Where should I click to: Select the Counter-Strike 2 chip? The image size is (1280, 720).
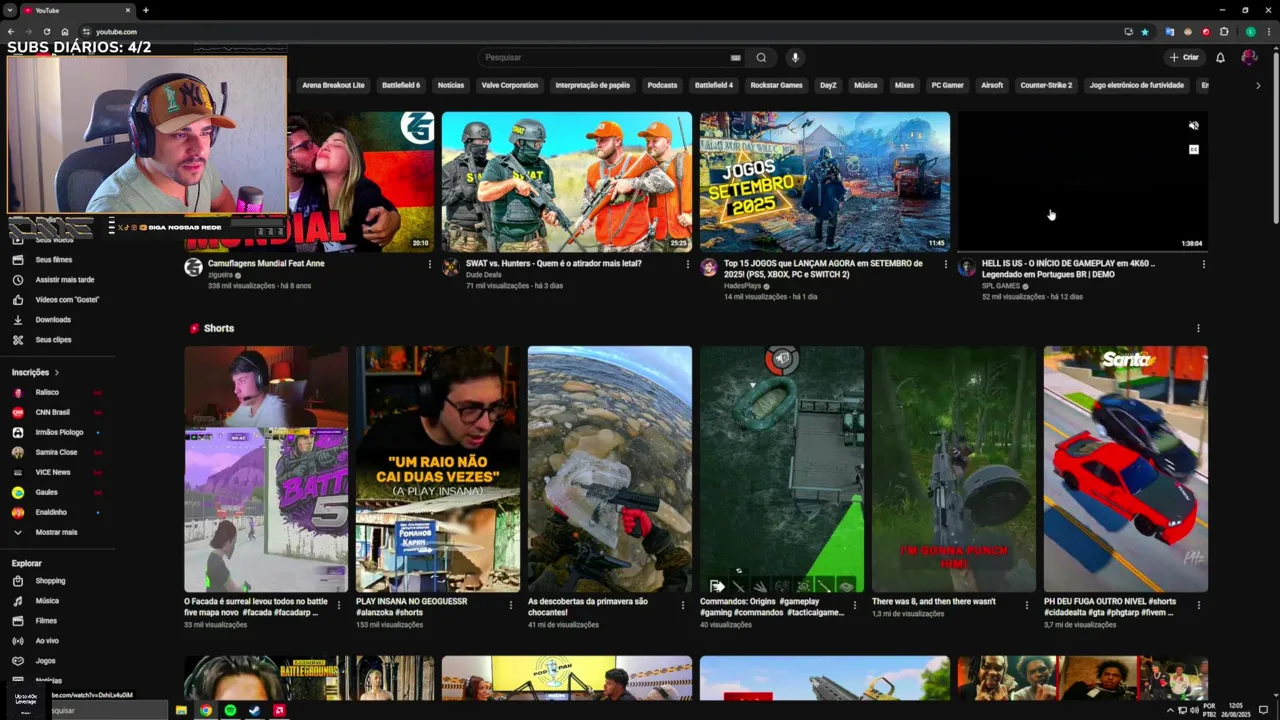coord(1046,85)
